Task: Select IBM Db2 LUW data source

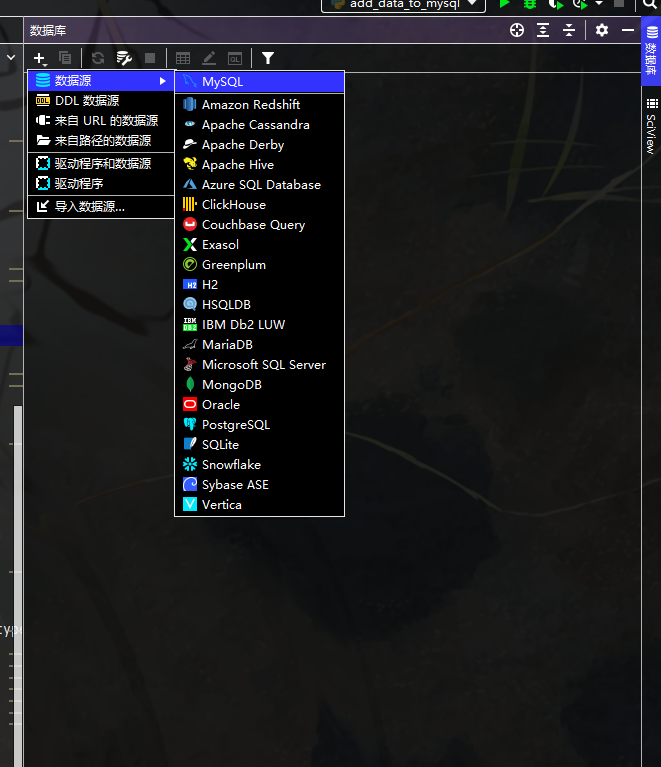Action: point(259,325)
